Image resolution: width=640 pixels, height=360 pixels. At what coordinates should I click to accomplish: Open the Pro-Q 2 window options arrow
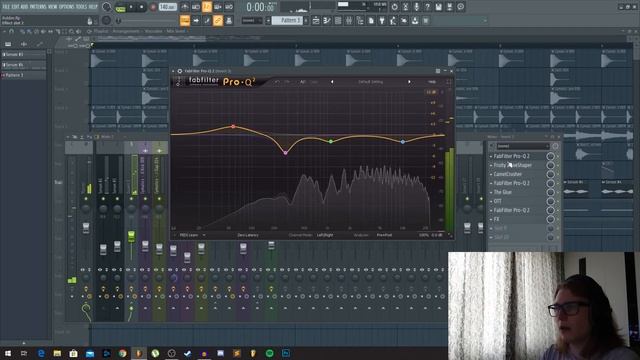[x=173, y=71]
